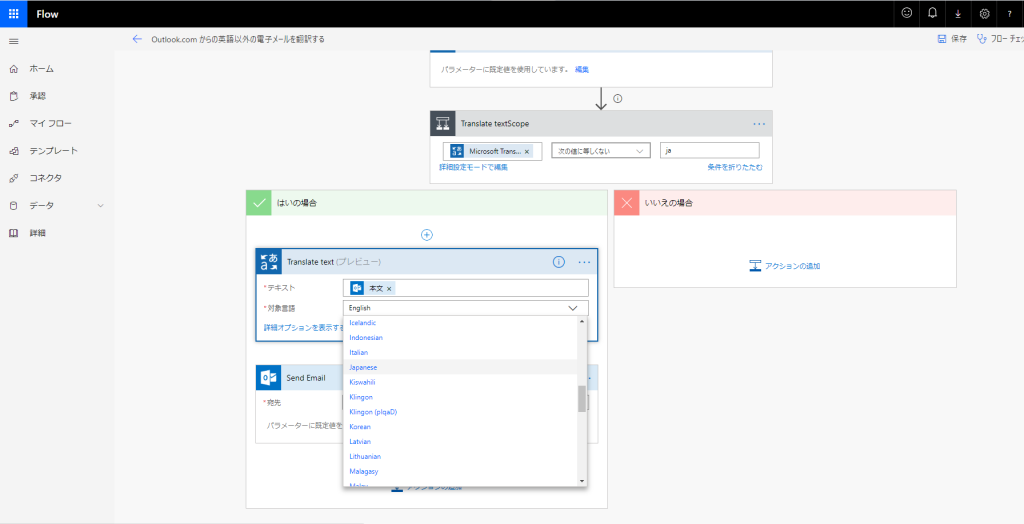Click the save disk icon

[942, 39]
